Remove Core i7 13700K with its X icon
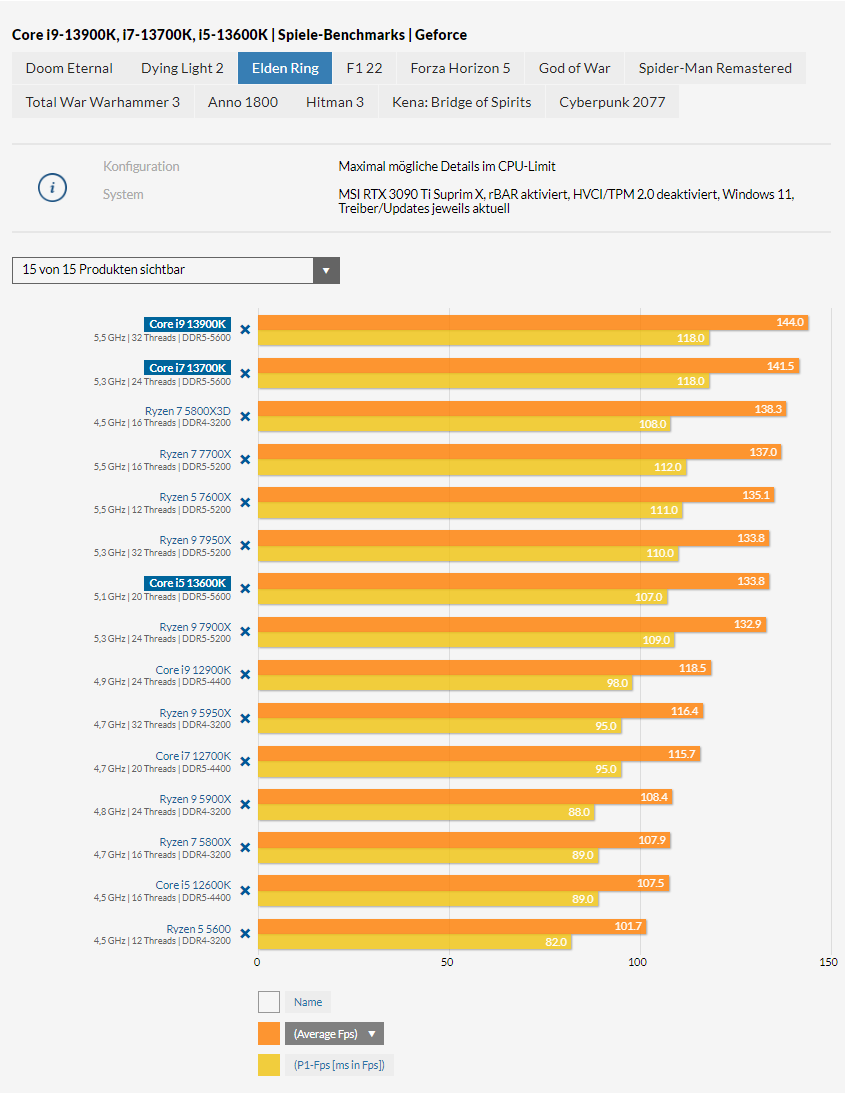 pyautogui.click(x=245, y=374)
